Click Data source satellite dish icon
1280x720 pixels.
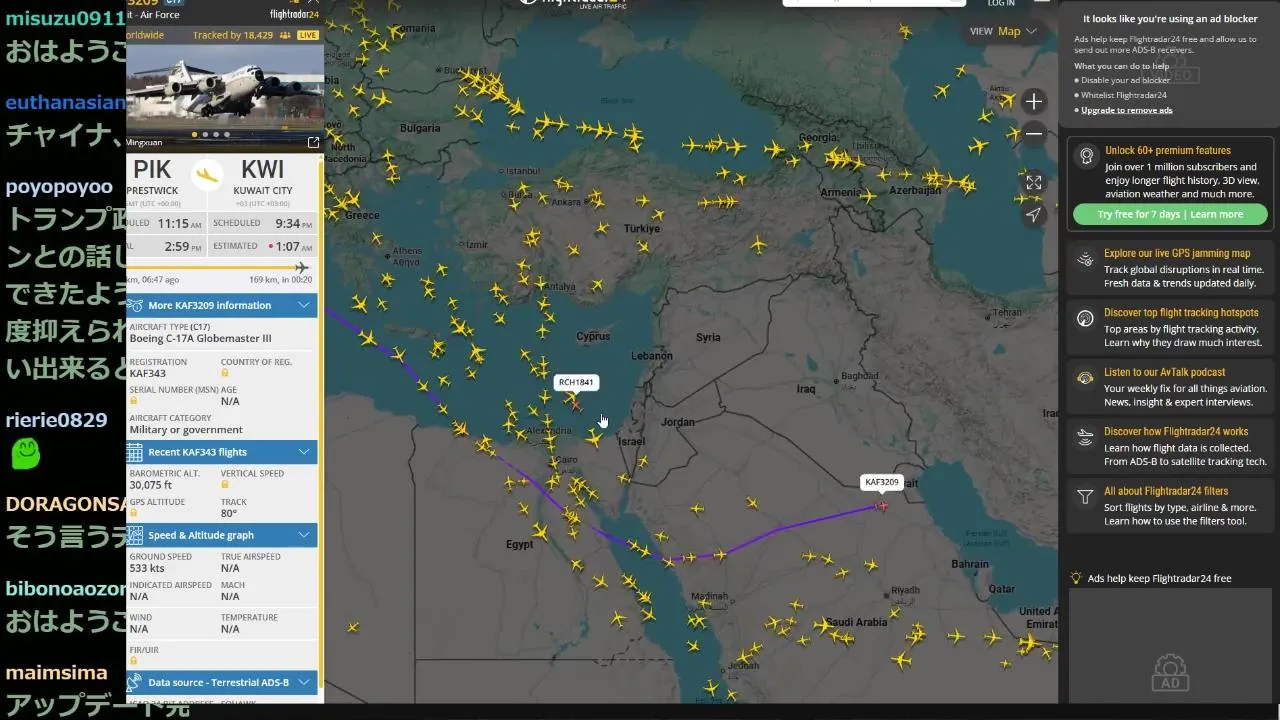[x=135, y=682]
